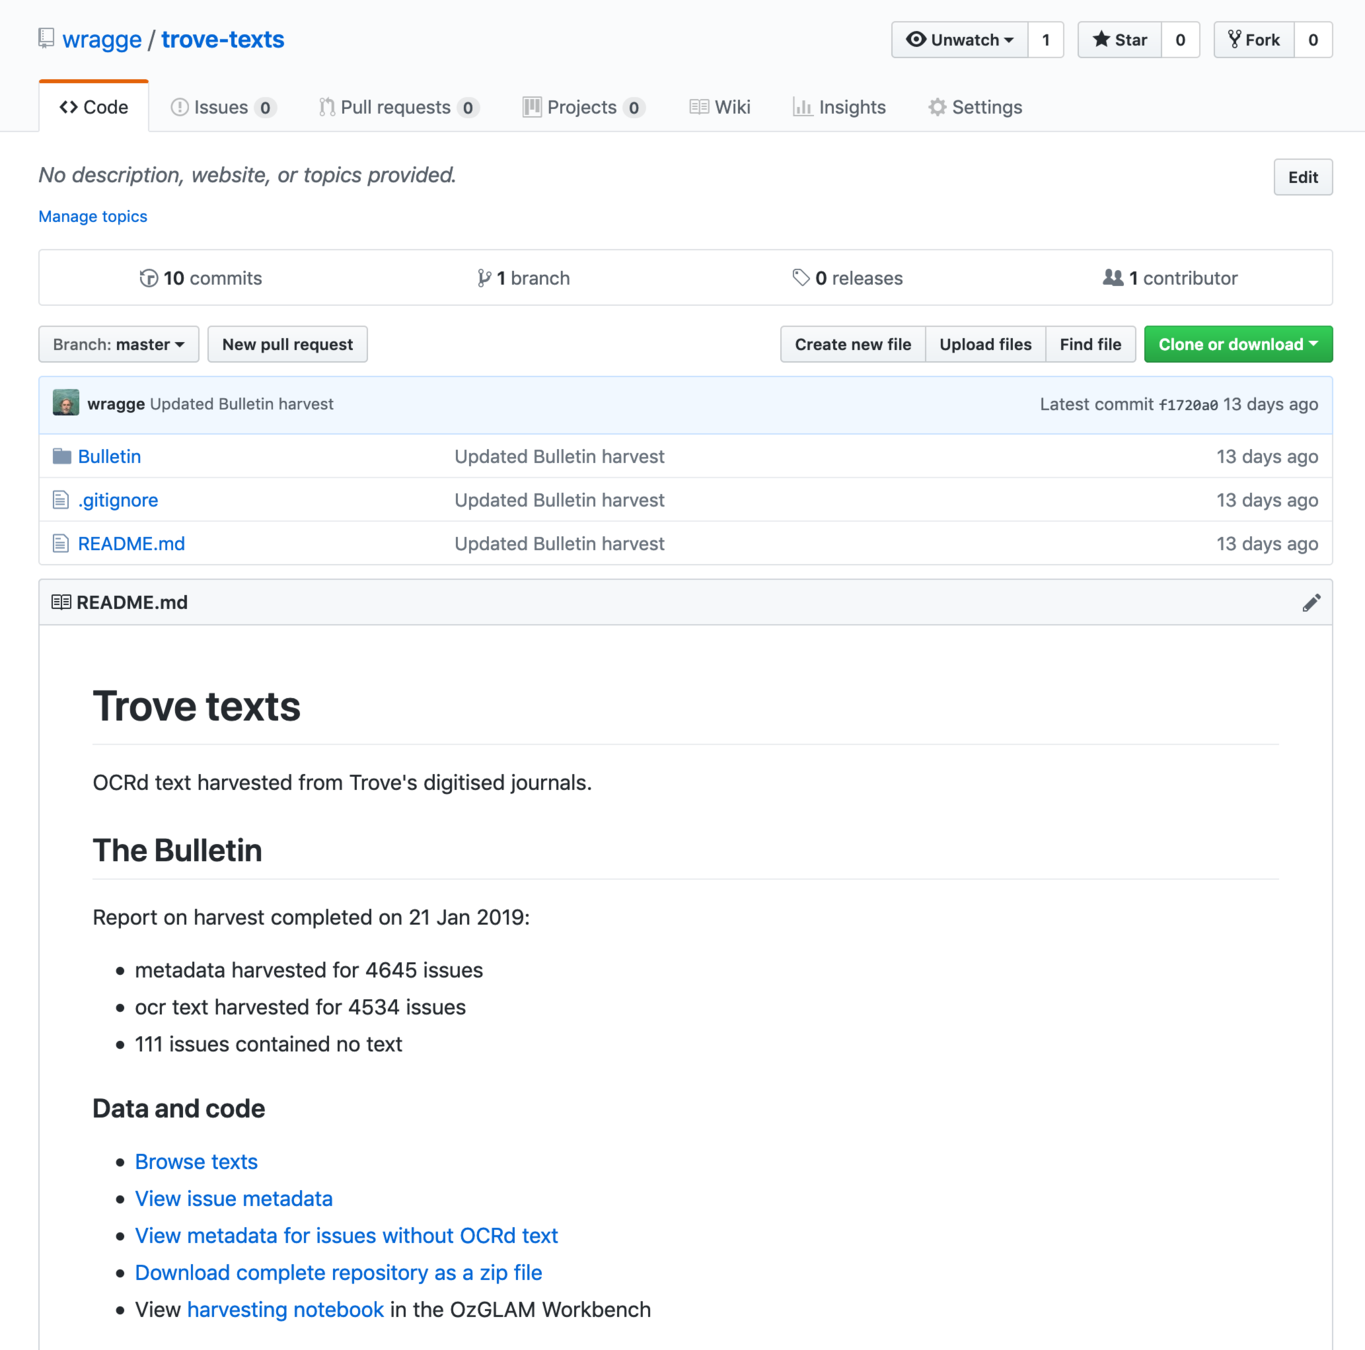Click the Manage topics link

93,216
